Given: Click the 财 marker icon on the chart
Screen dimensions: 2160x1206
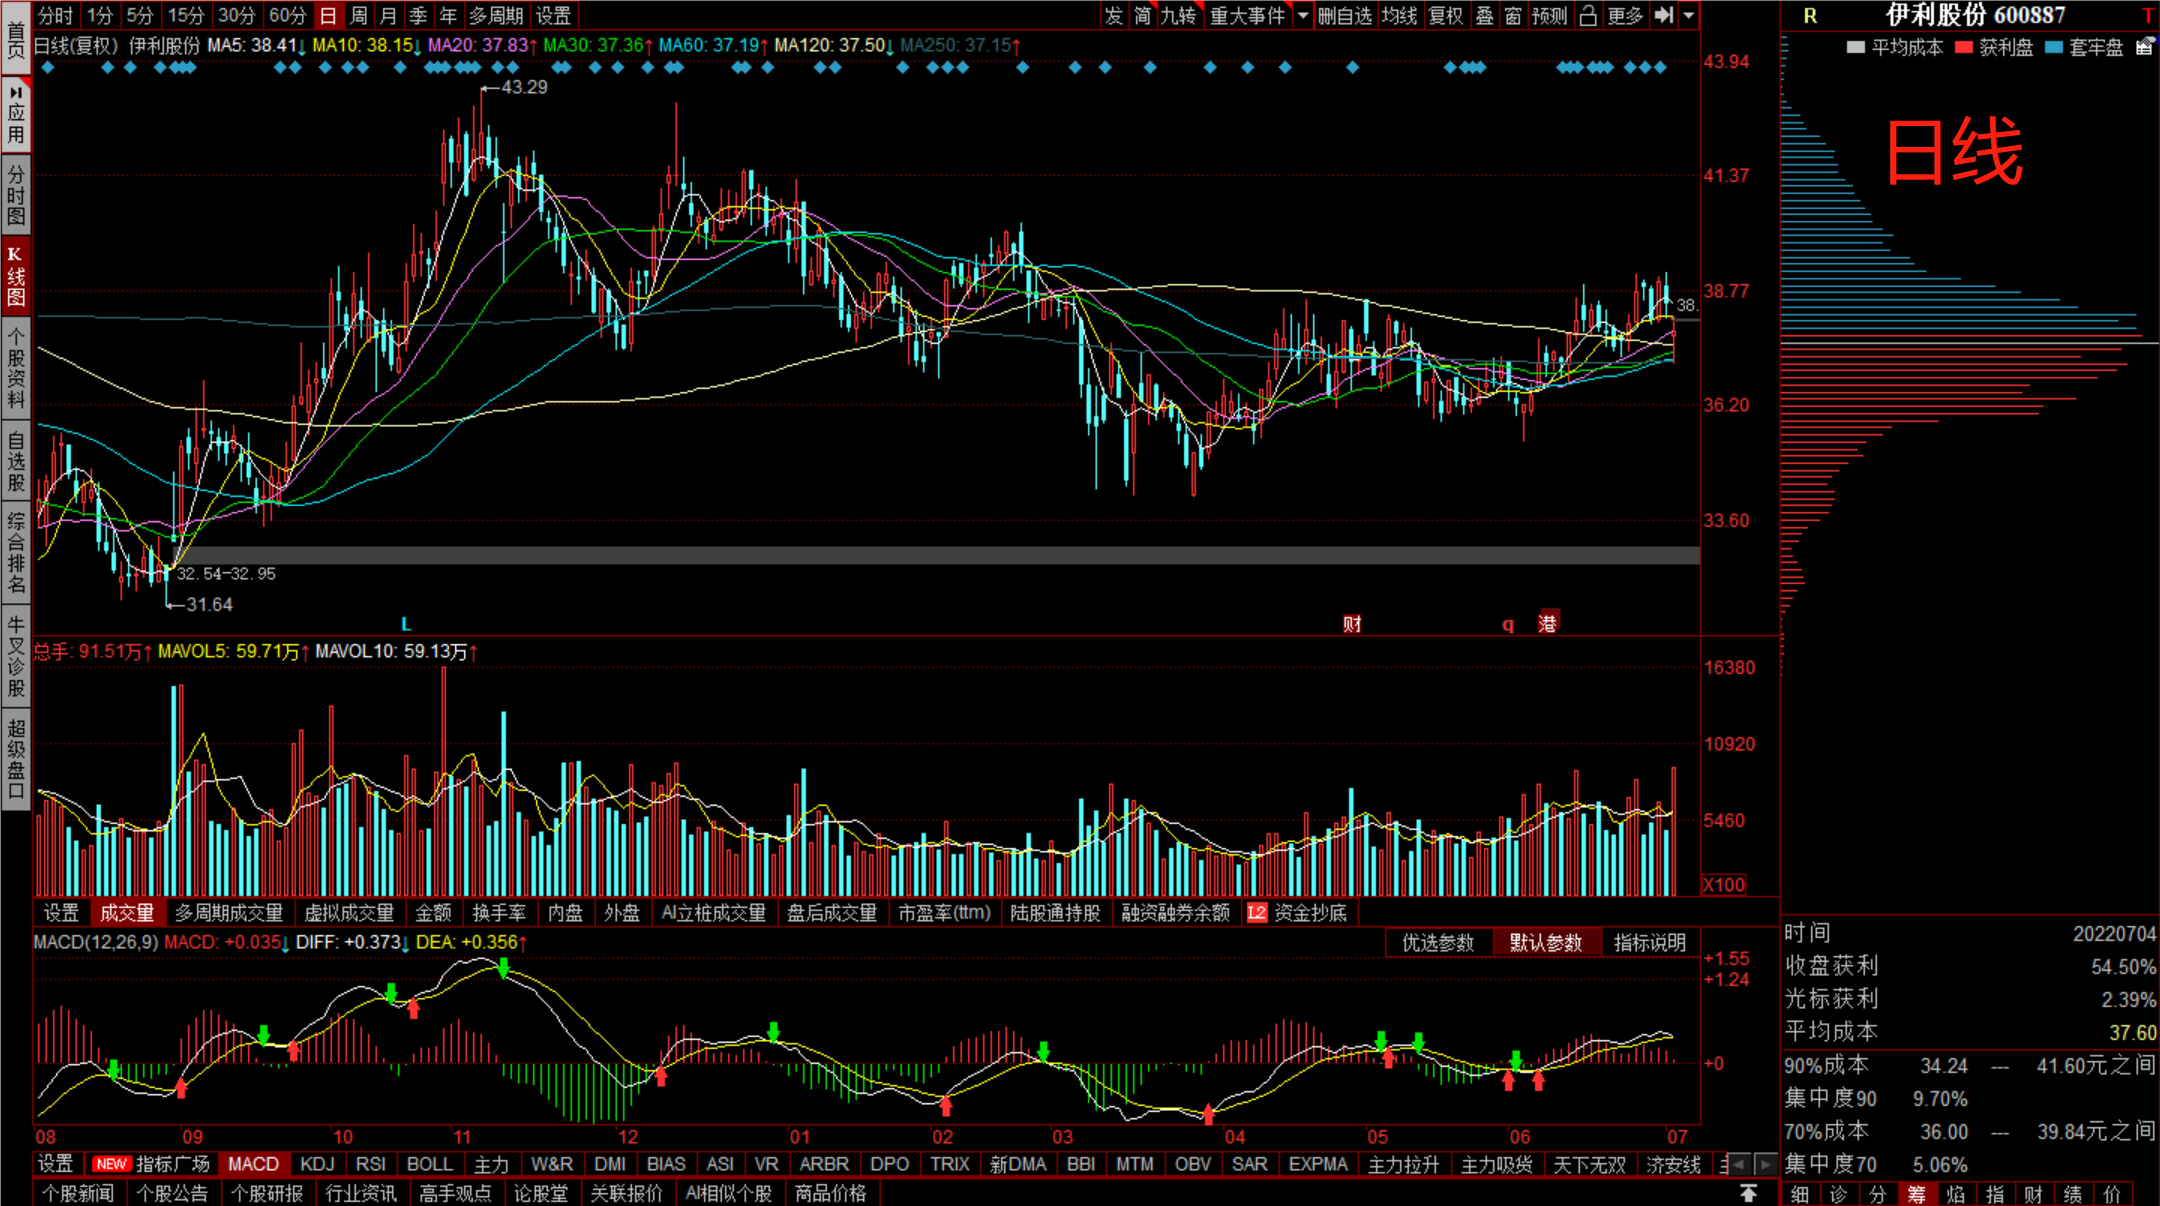Looking at the screenshot, I should click(x=1352, y=624).
